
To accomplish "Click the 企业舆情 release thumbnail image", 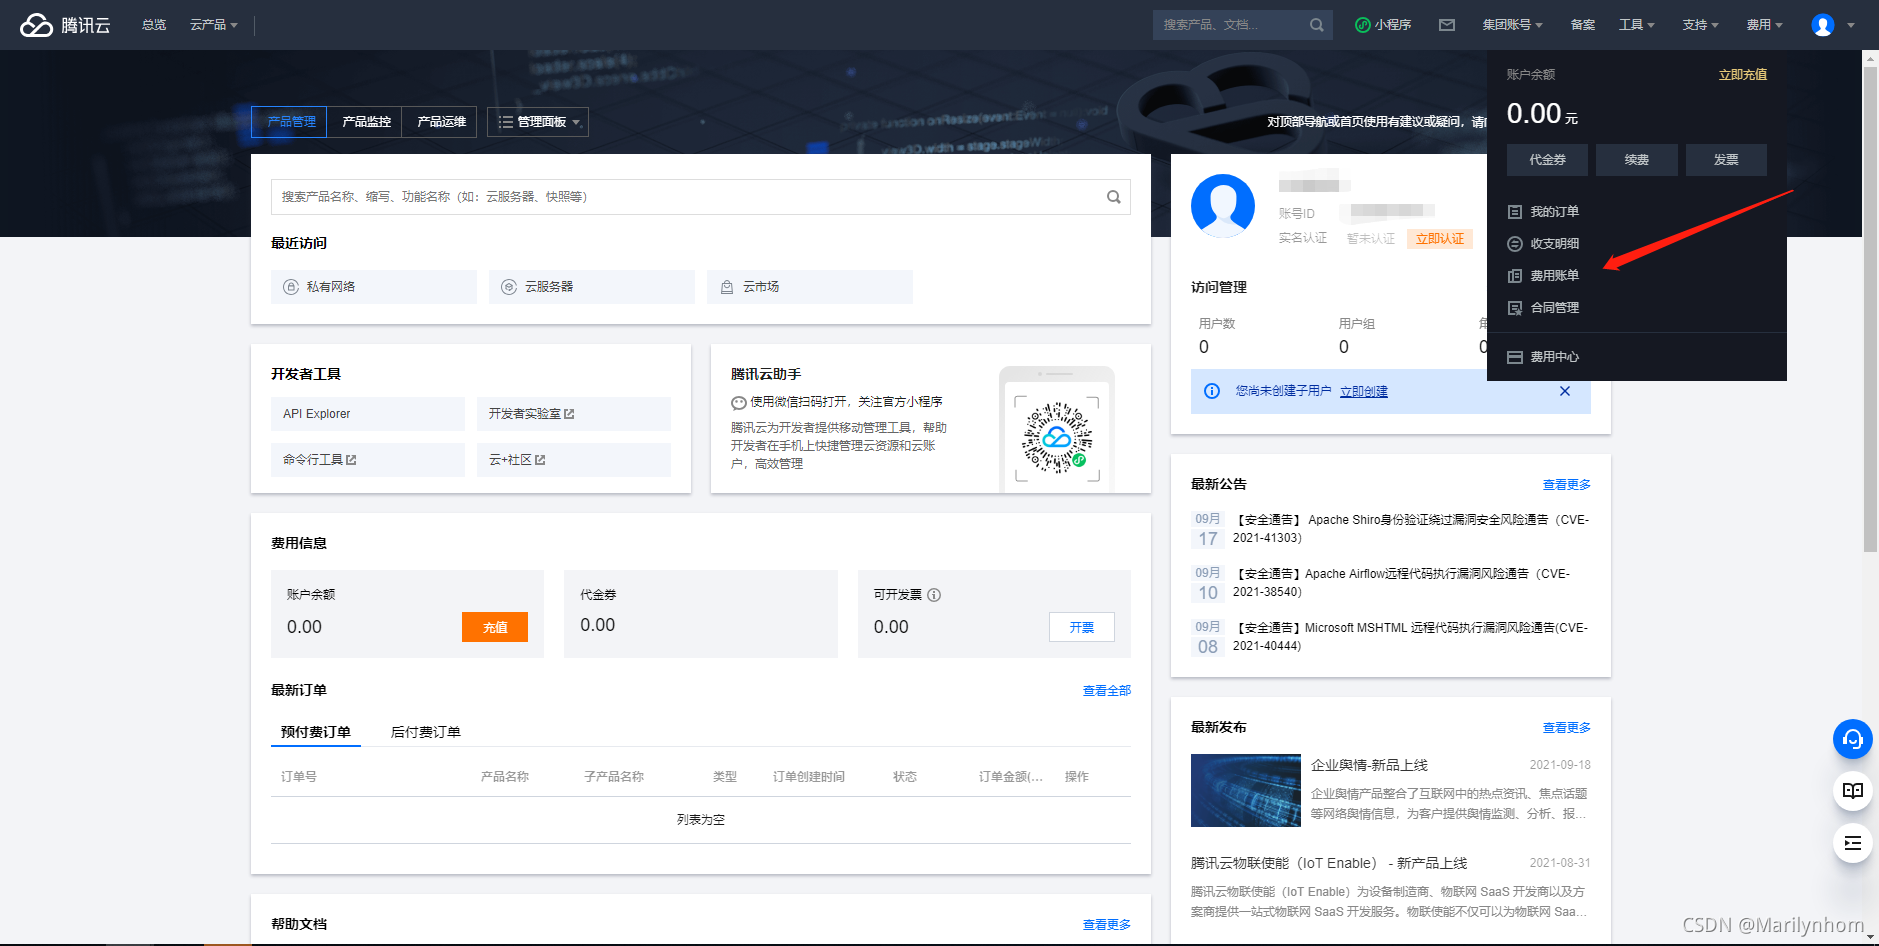I will [x=1246, y=791].
